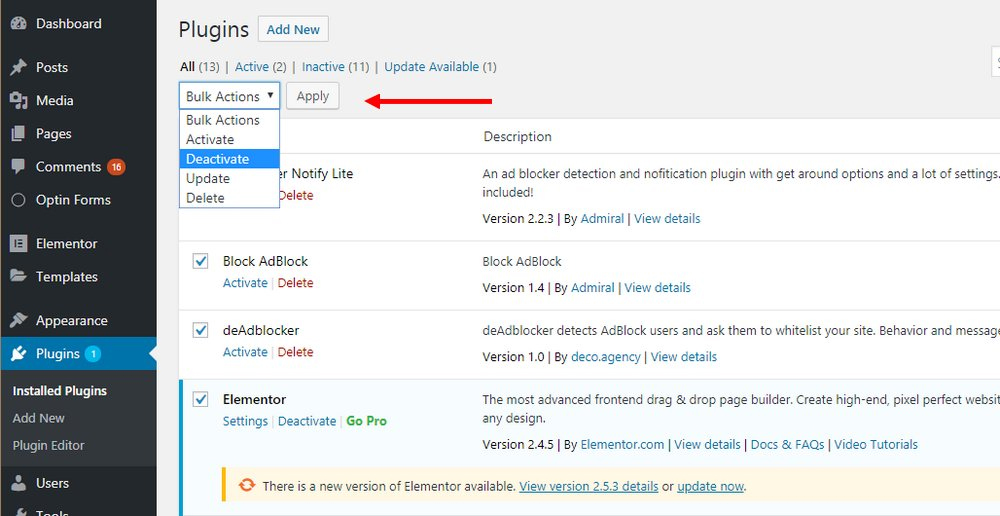Click update now link
This screenshot has height=516, width=1000.
(x=710, y=486)
